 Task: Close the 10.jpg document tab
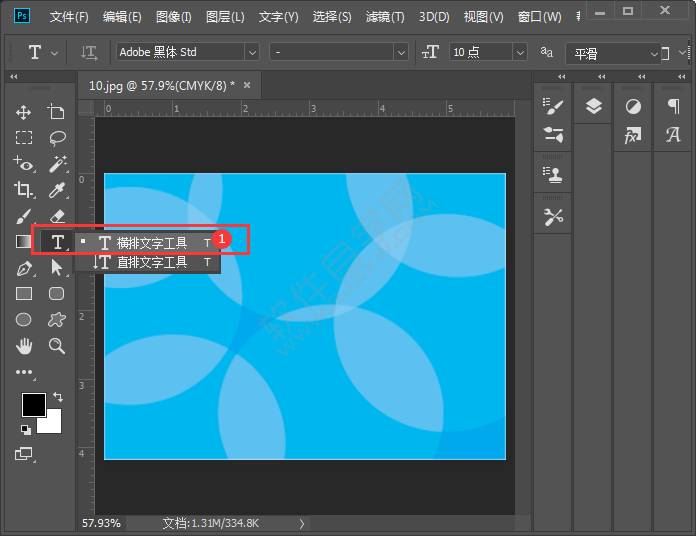pos(247,85)
